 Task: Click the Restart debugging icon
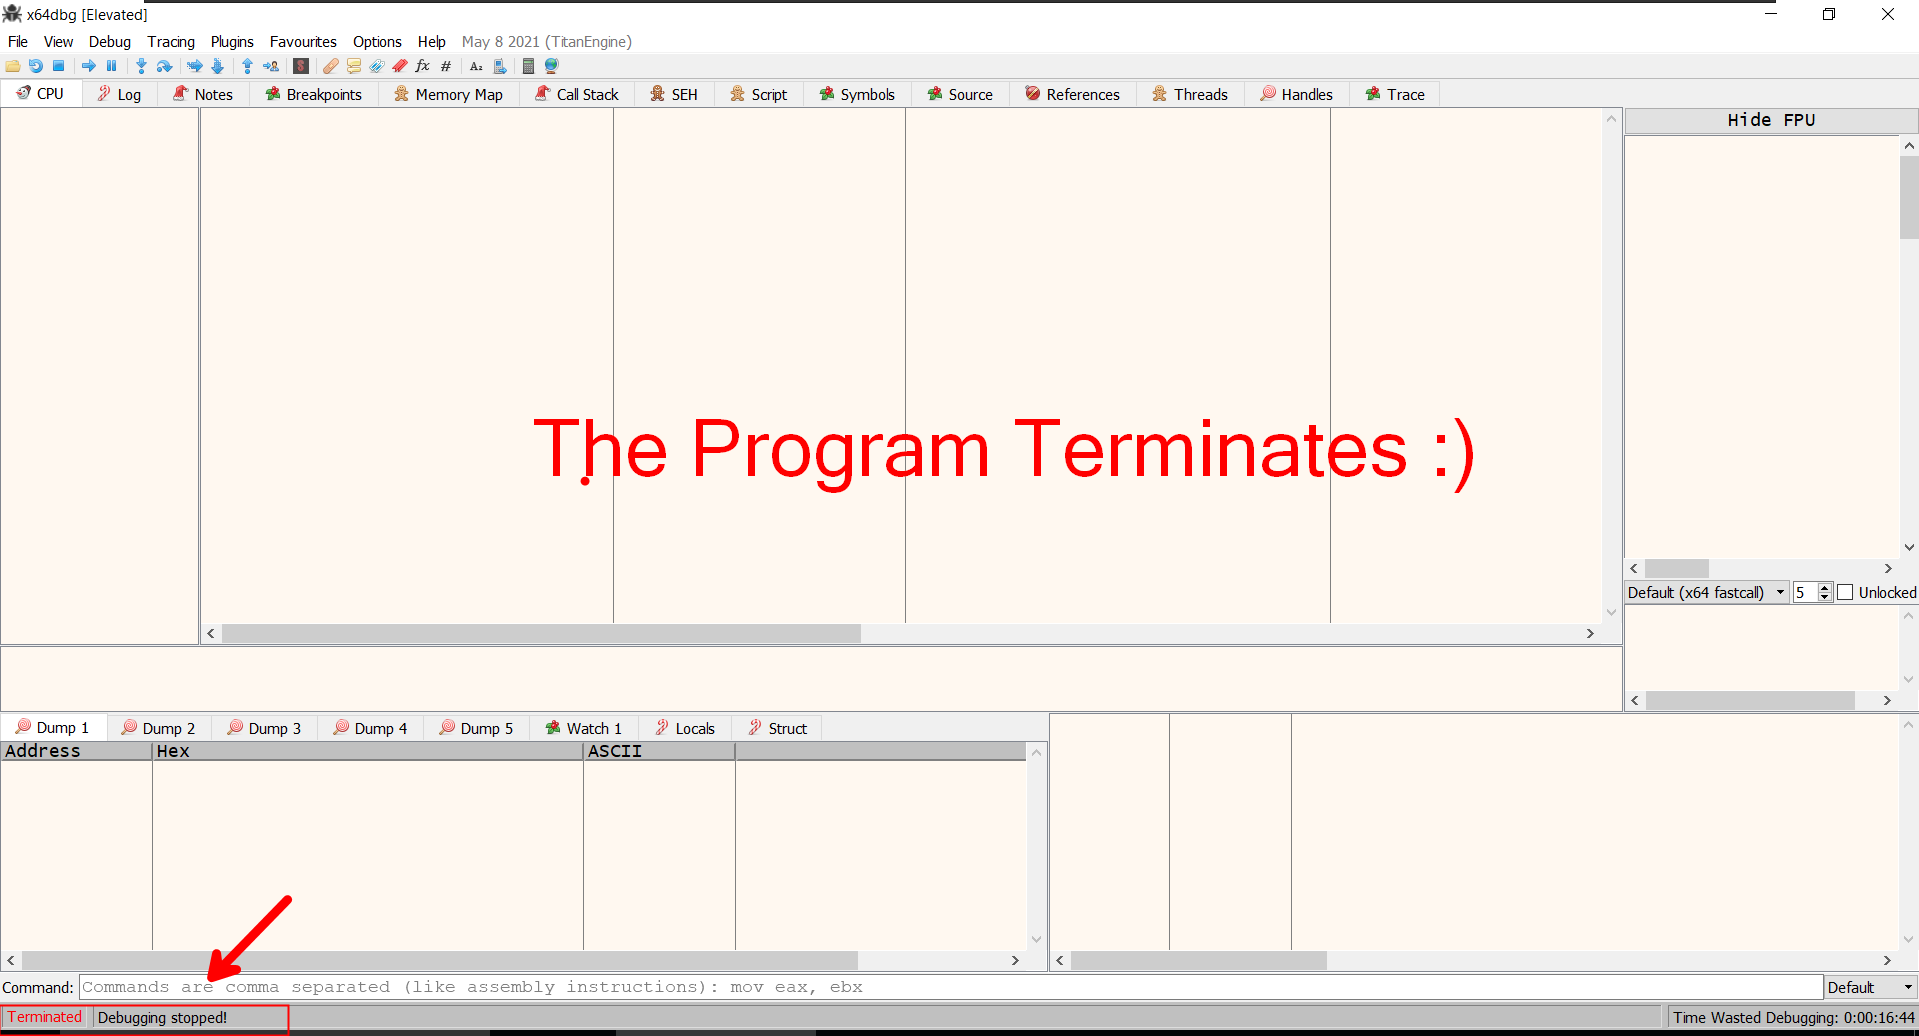coord(36,66)
